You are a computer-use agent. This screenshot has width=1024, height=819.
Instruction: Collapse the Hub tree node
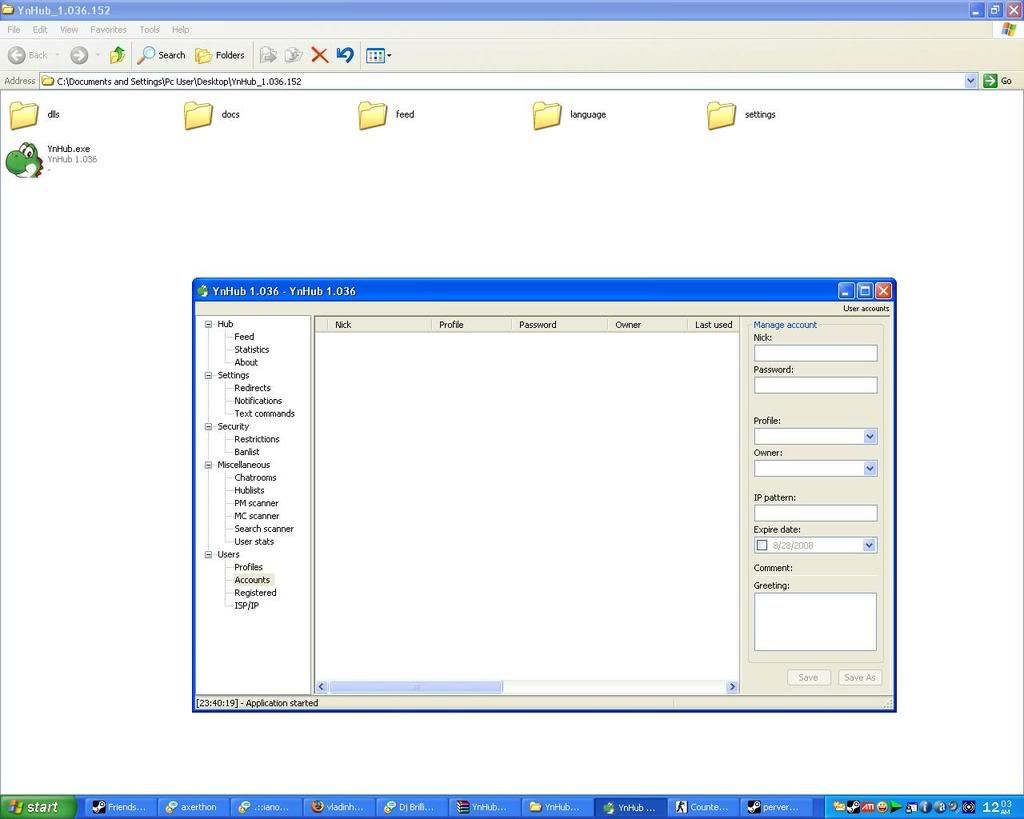pos(208,324)
